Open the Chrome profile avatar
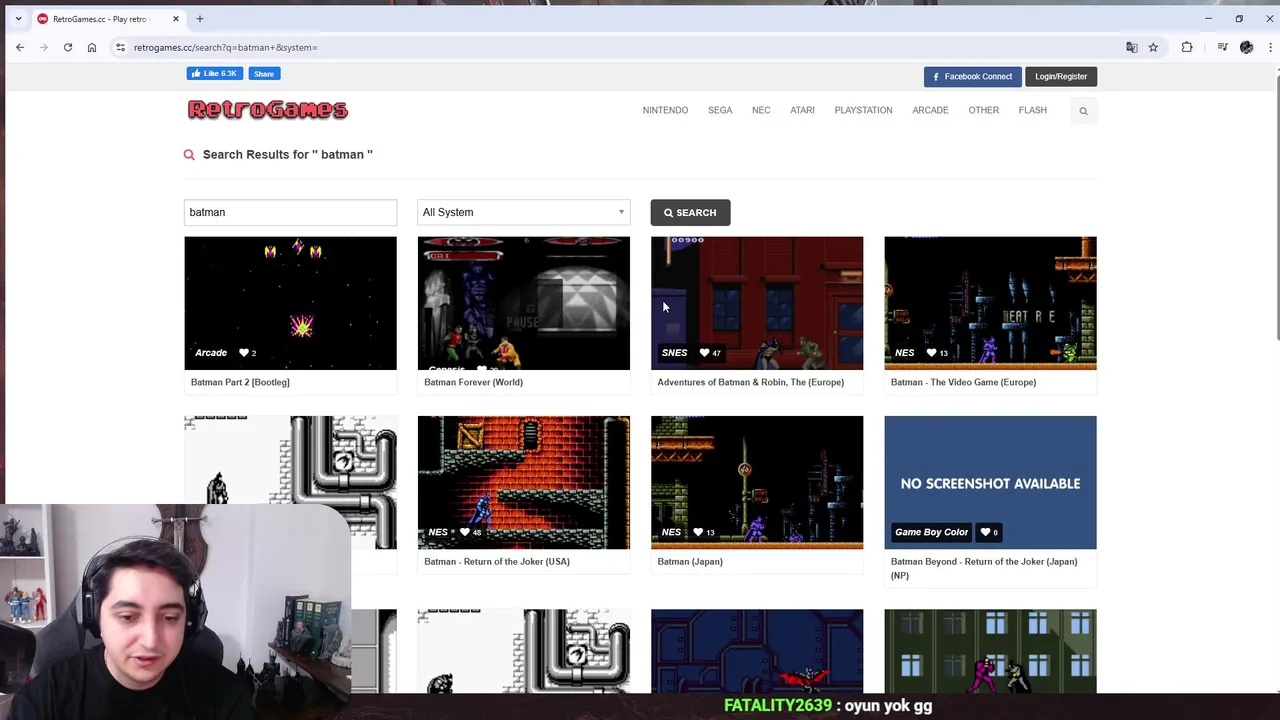 tap(1246, 47)
